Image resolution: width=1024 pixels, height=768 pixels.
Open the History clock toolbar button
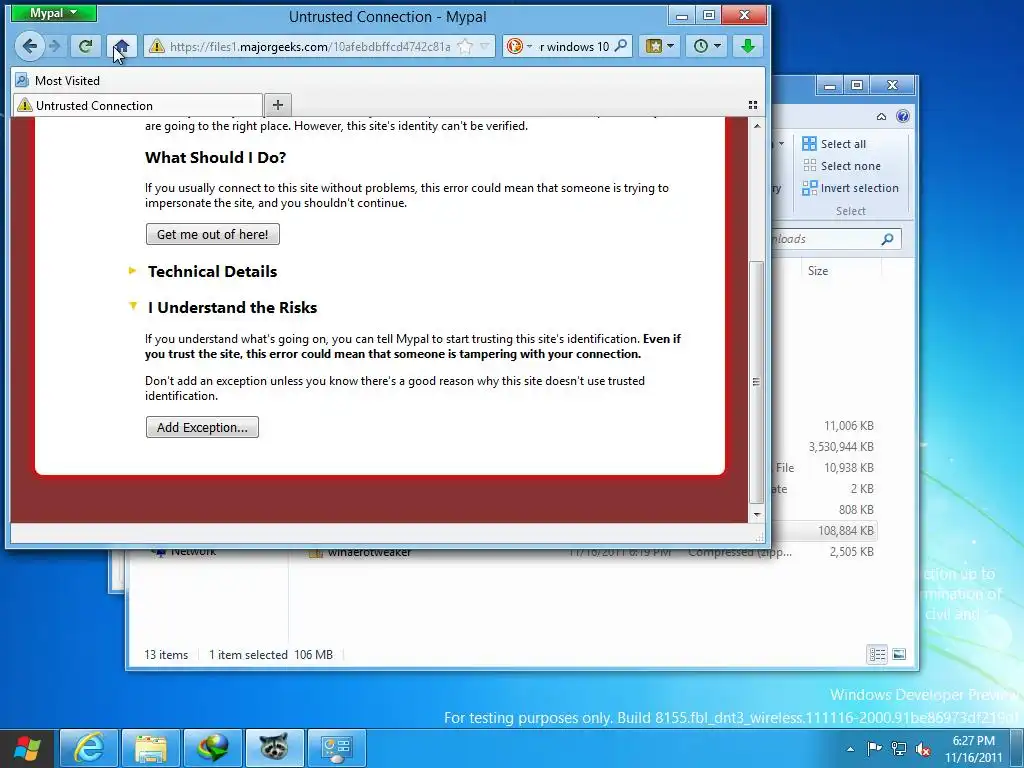(707, 46)
